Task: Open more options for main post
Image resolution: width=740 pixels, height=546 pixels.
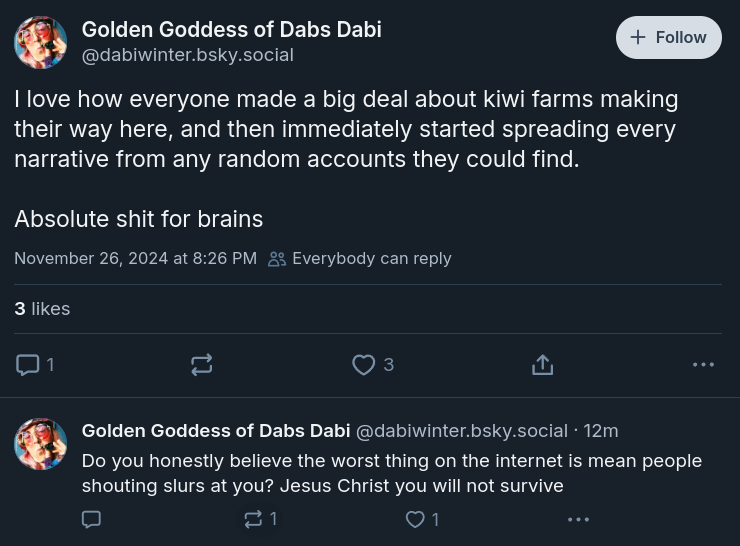Action: tap(703, 365)
